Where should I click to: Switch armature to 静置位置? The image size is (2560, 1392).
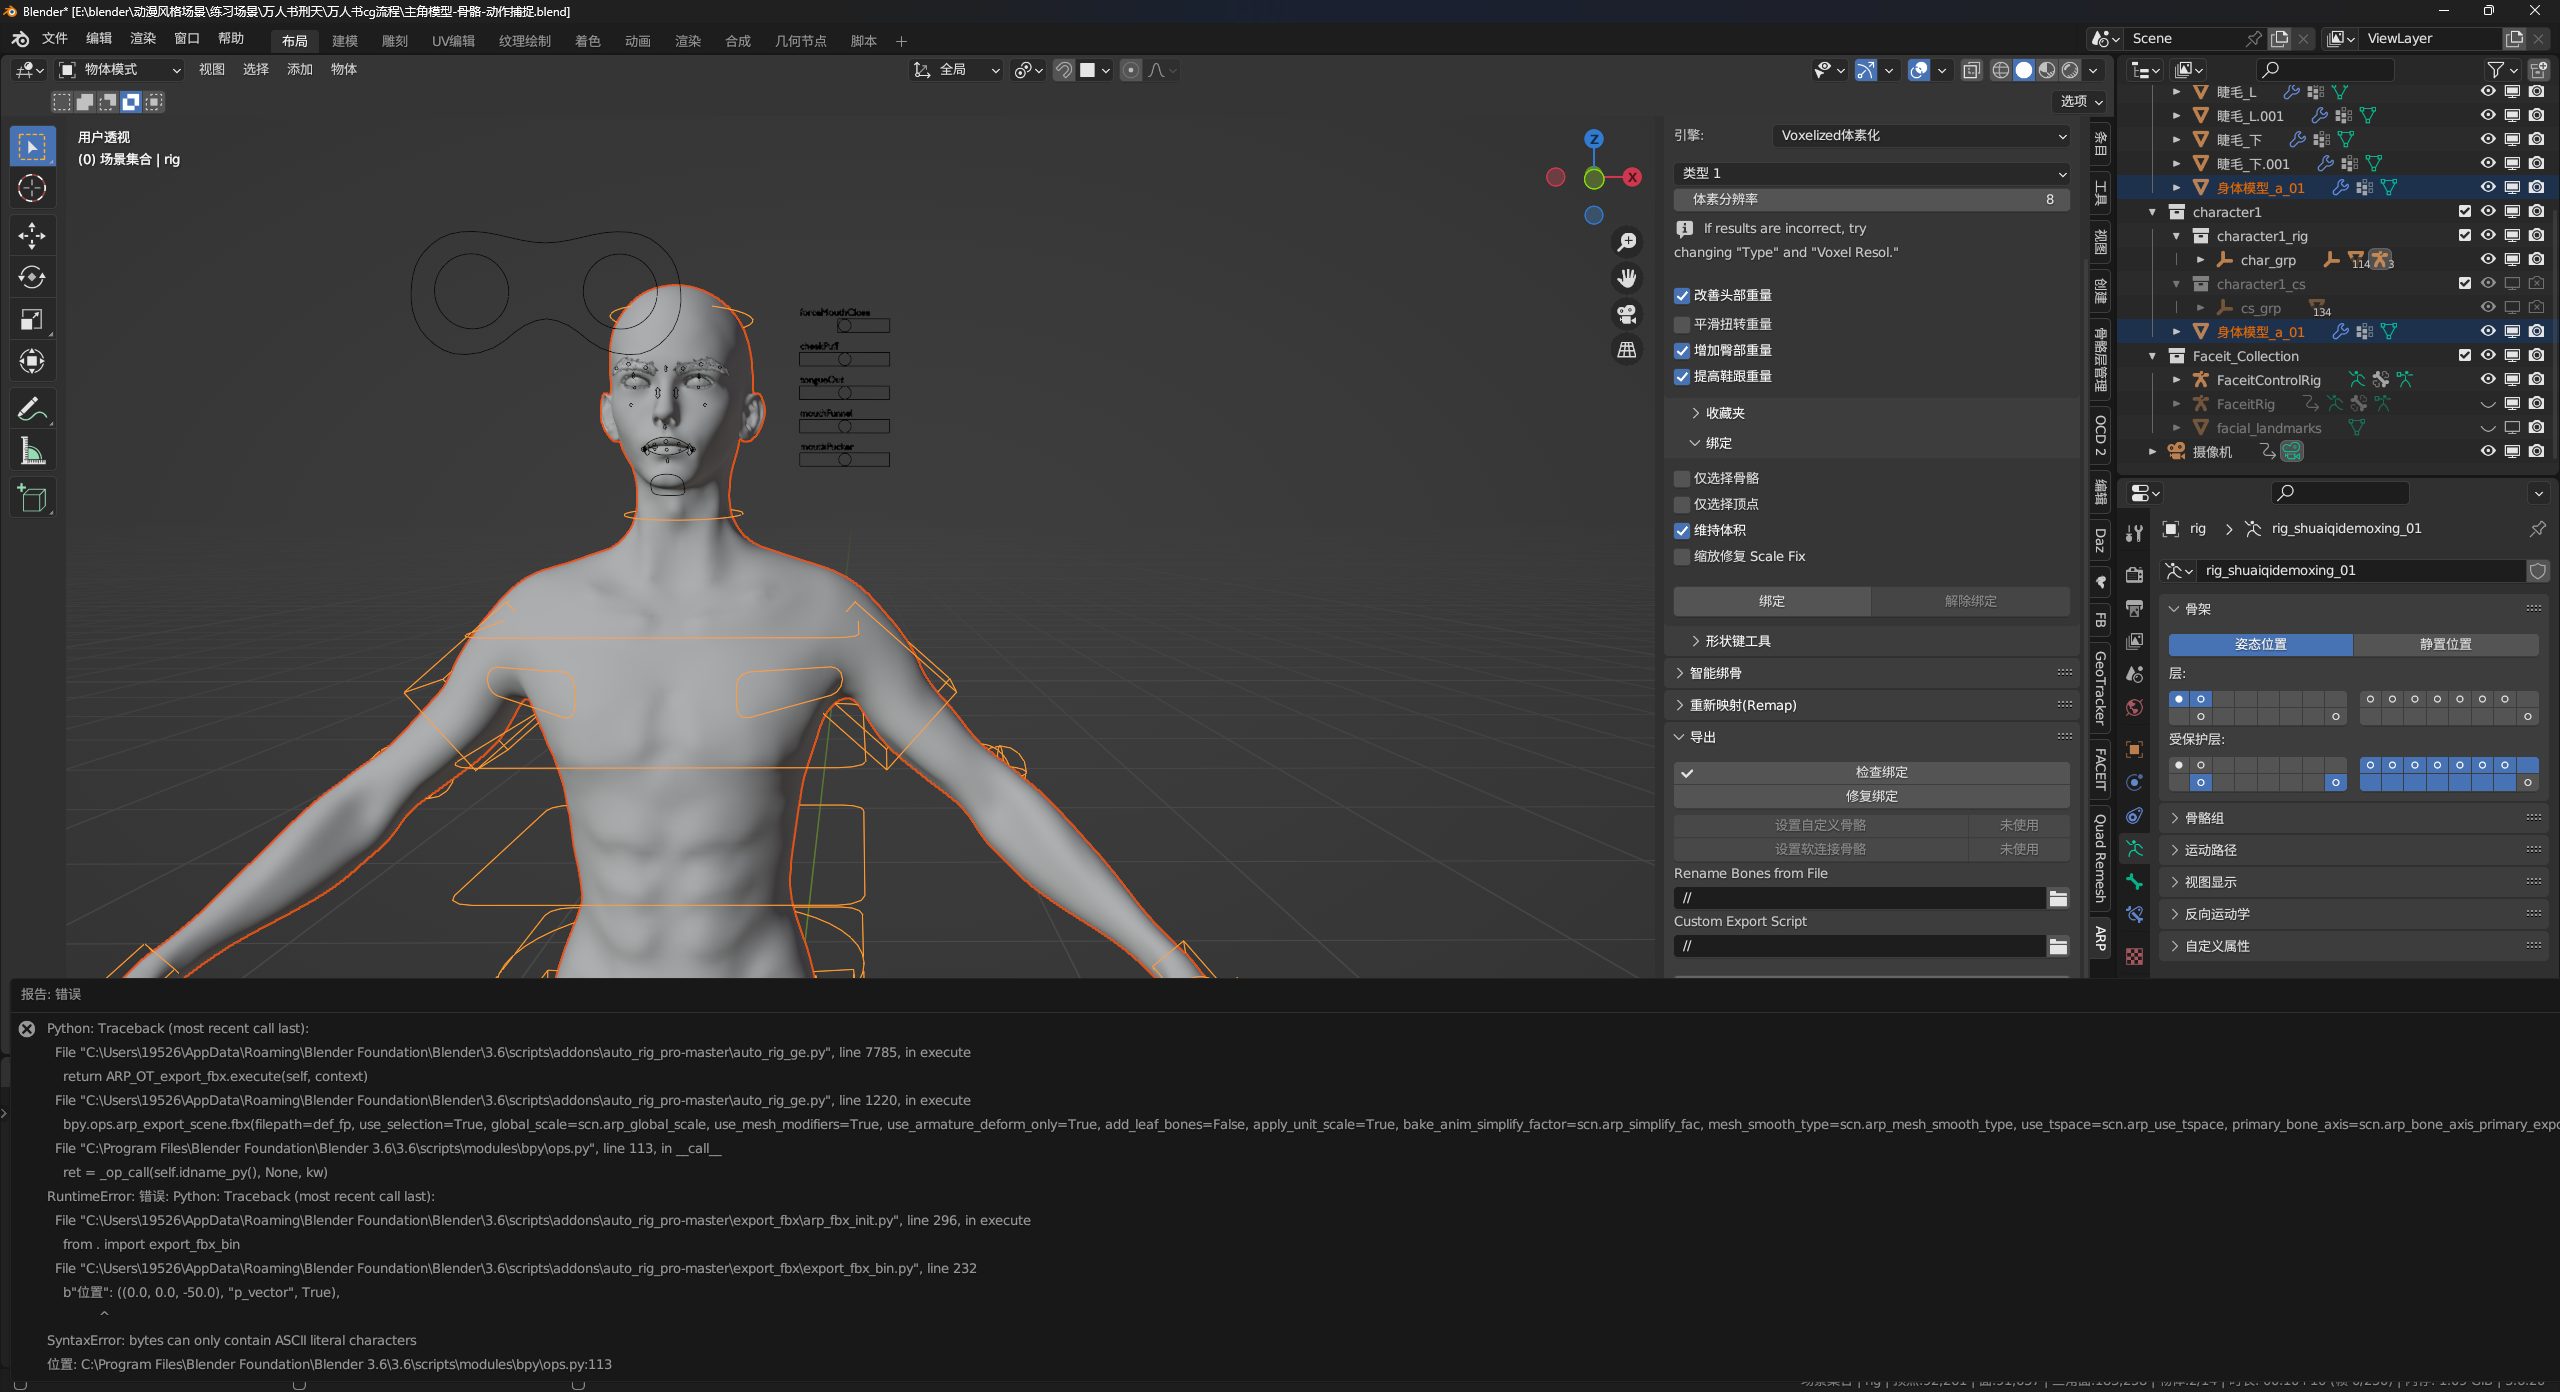(x=2446, y=645)
